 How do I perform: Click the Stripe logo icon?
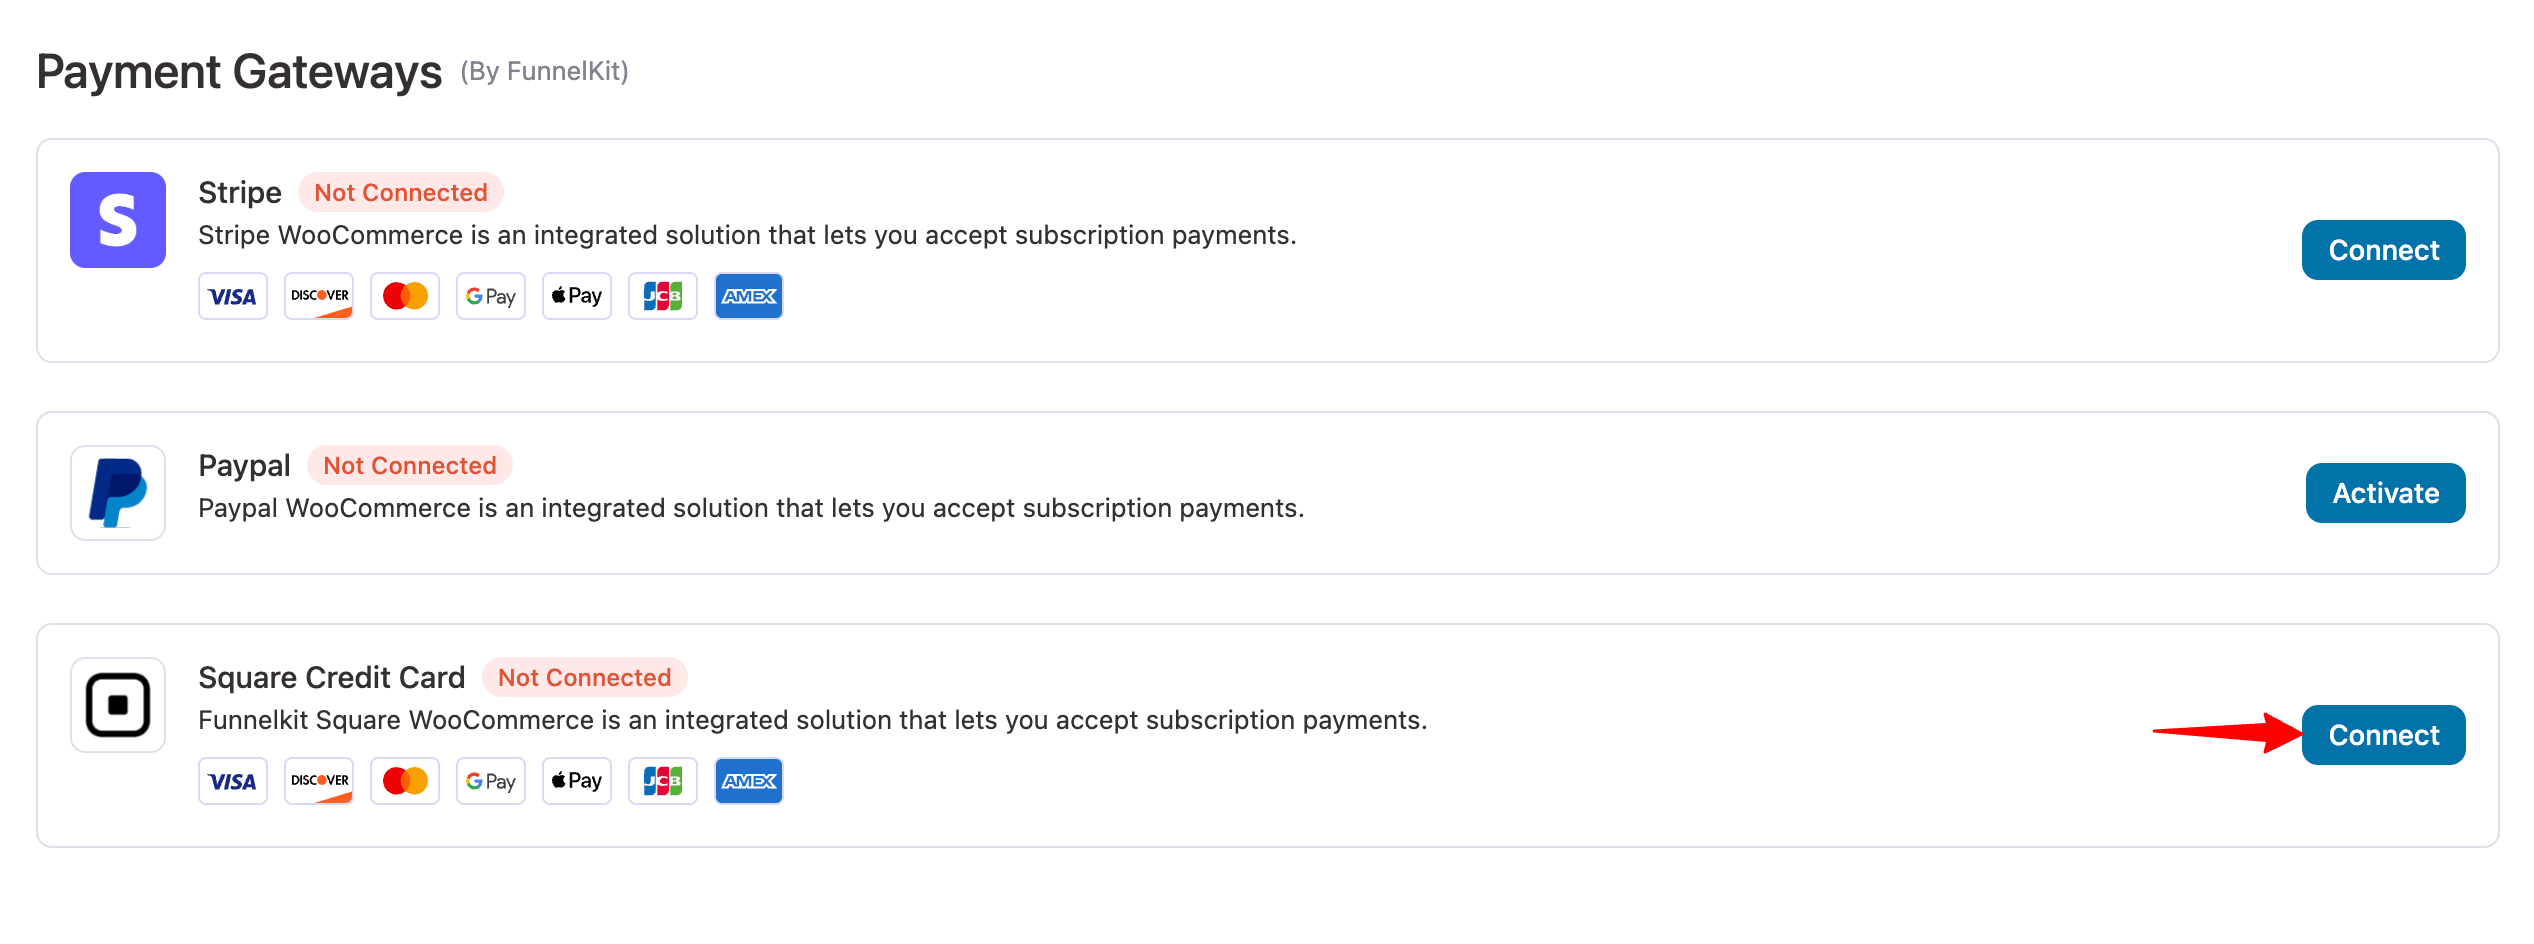118,220
